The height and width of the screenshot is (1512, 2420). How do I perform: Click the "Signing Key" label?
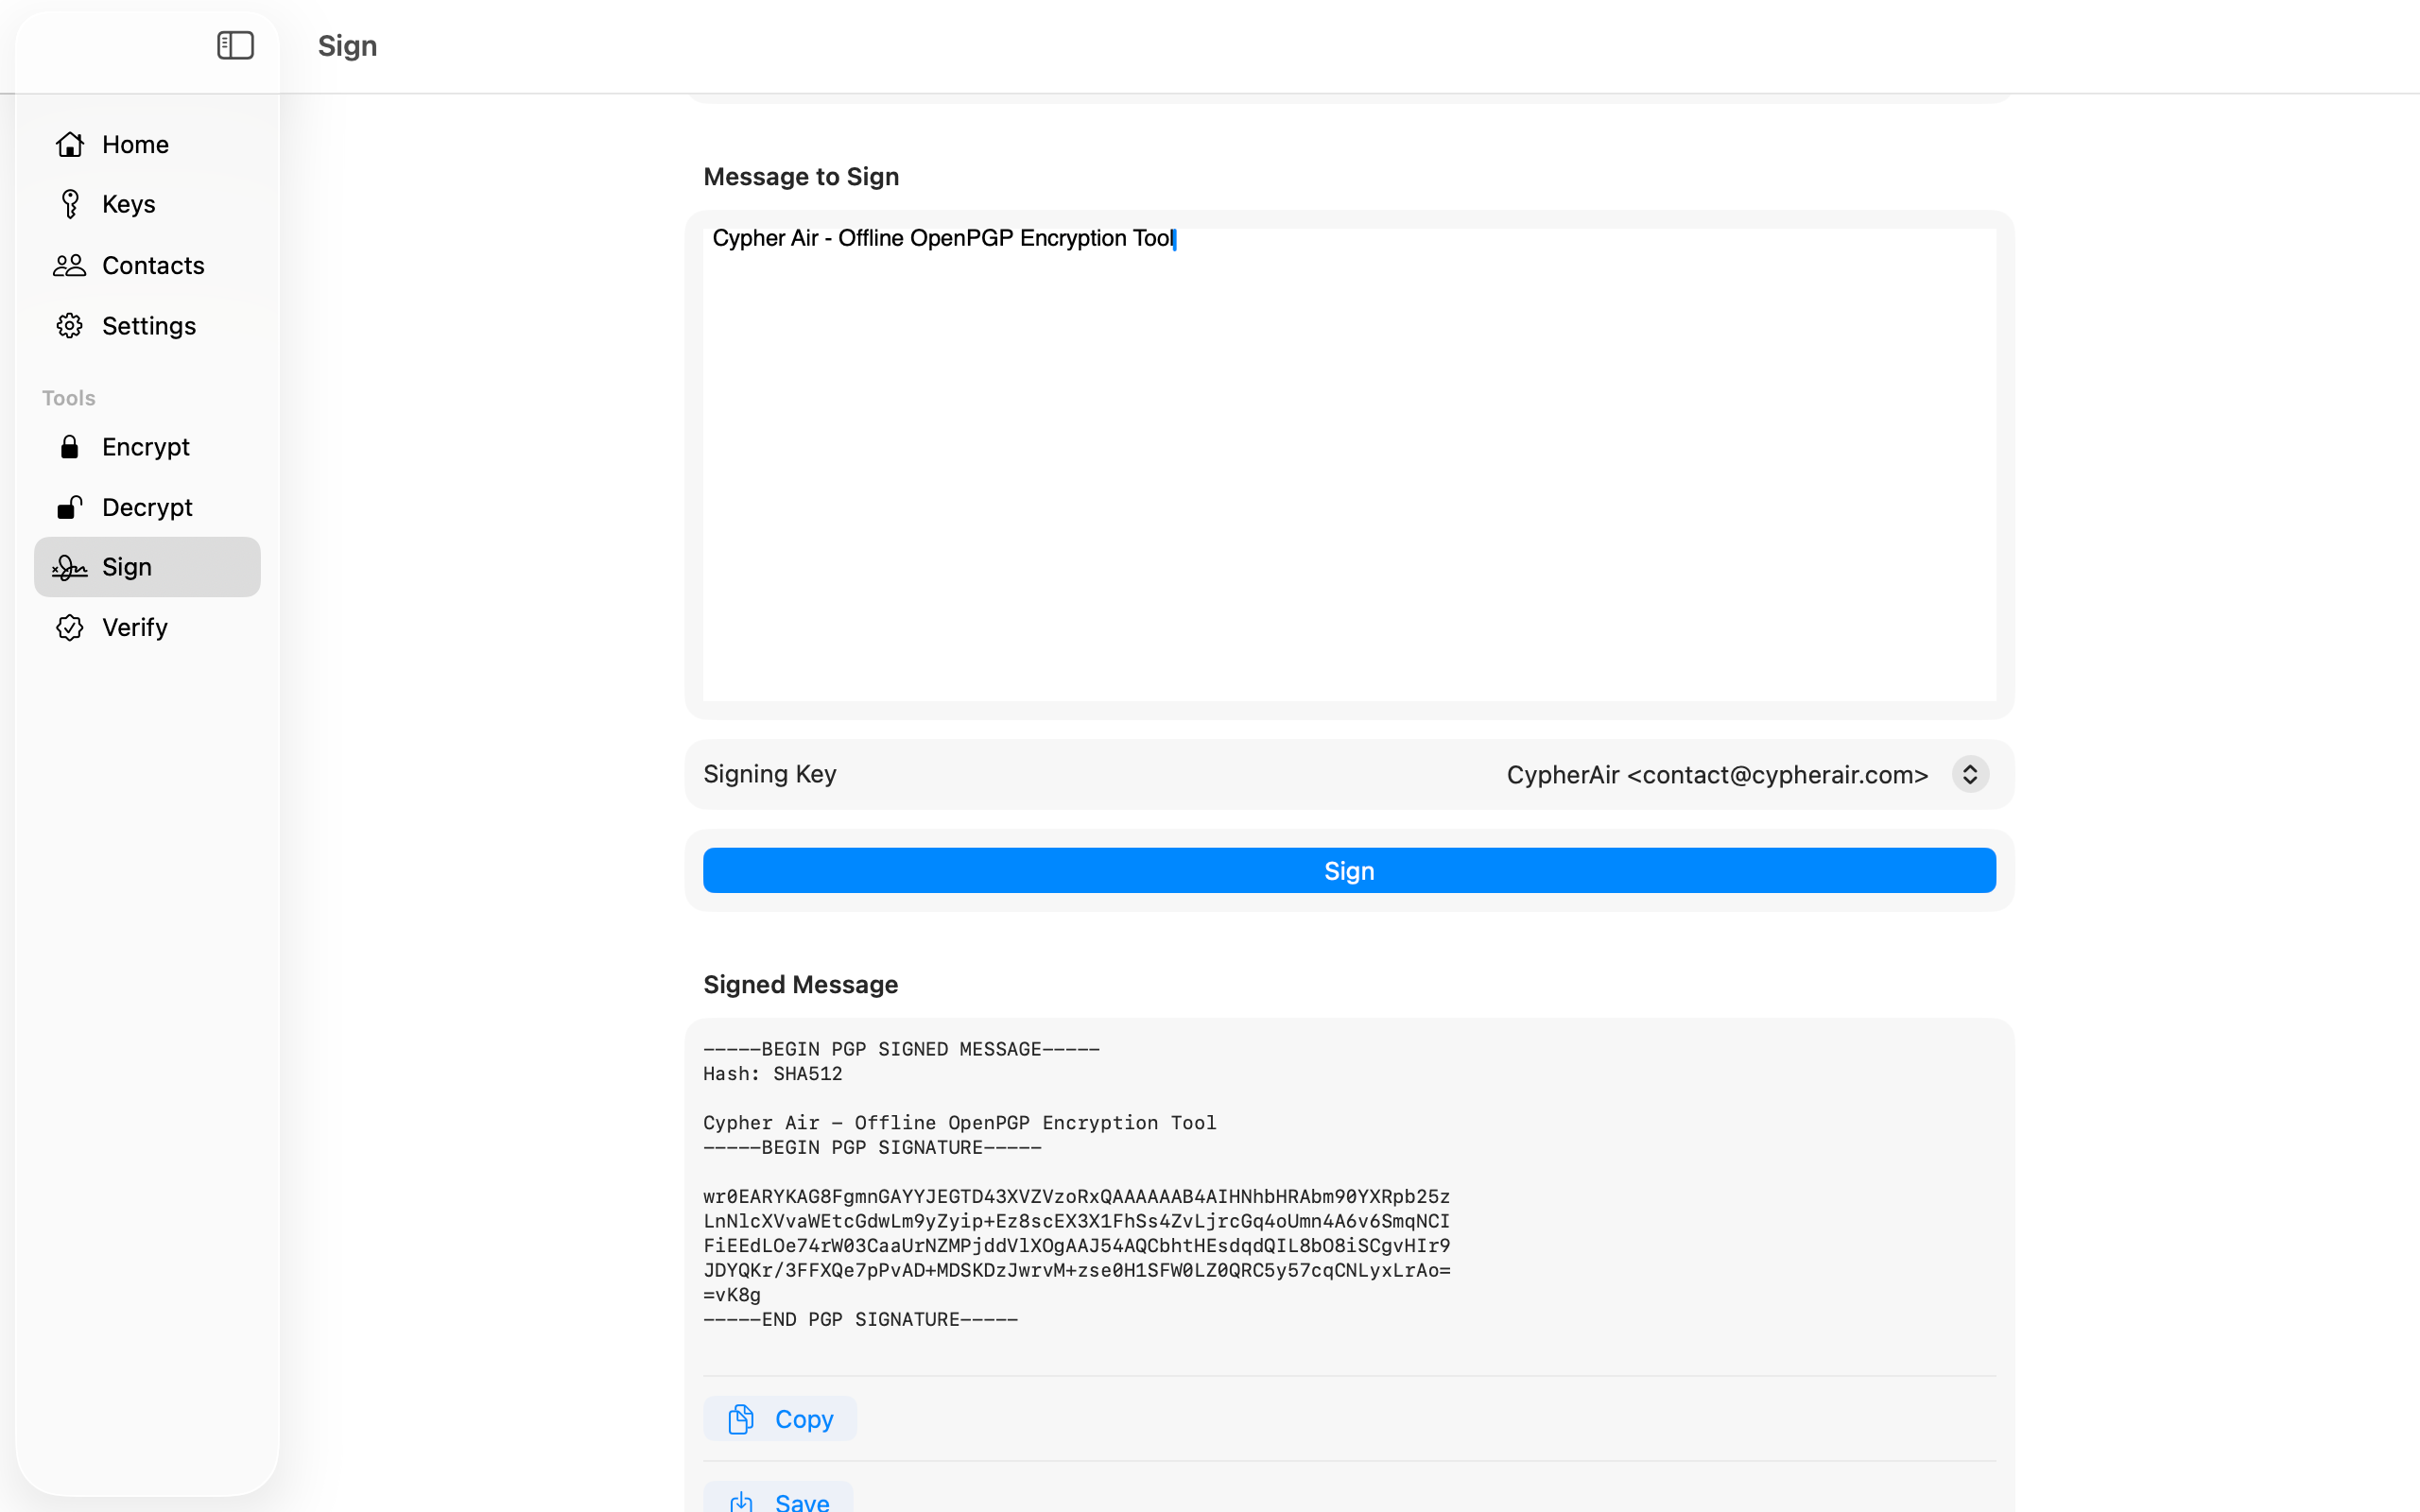tap(769, 774)
